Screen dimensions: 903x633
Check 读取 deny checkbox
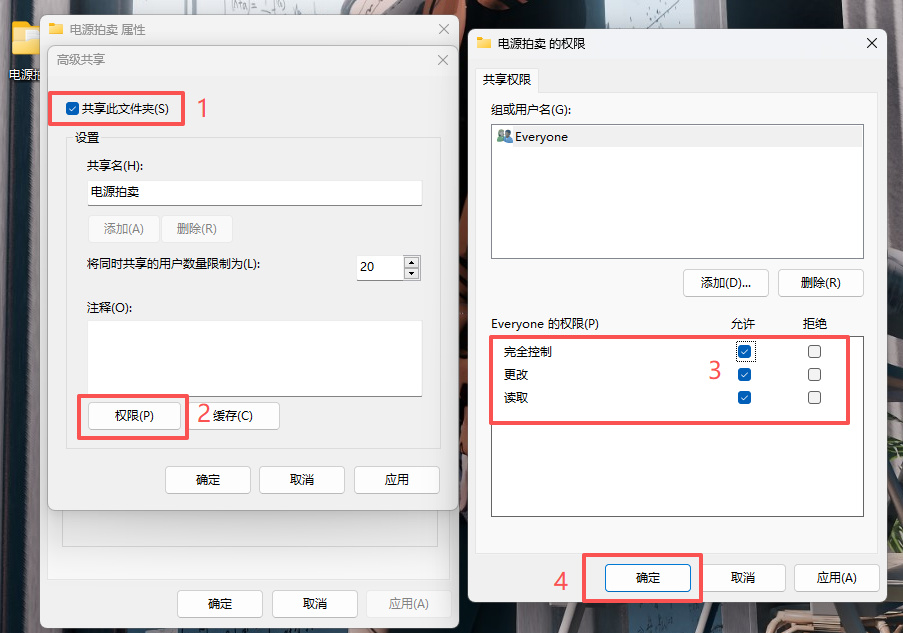click(814, 397)
